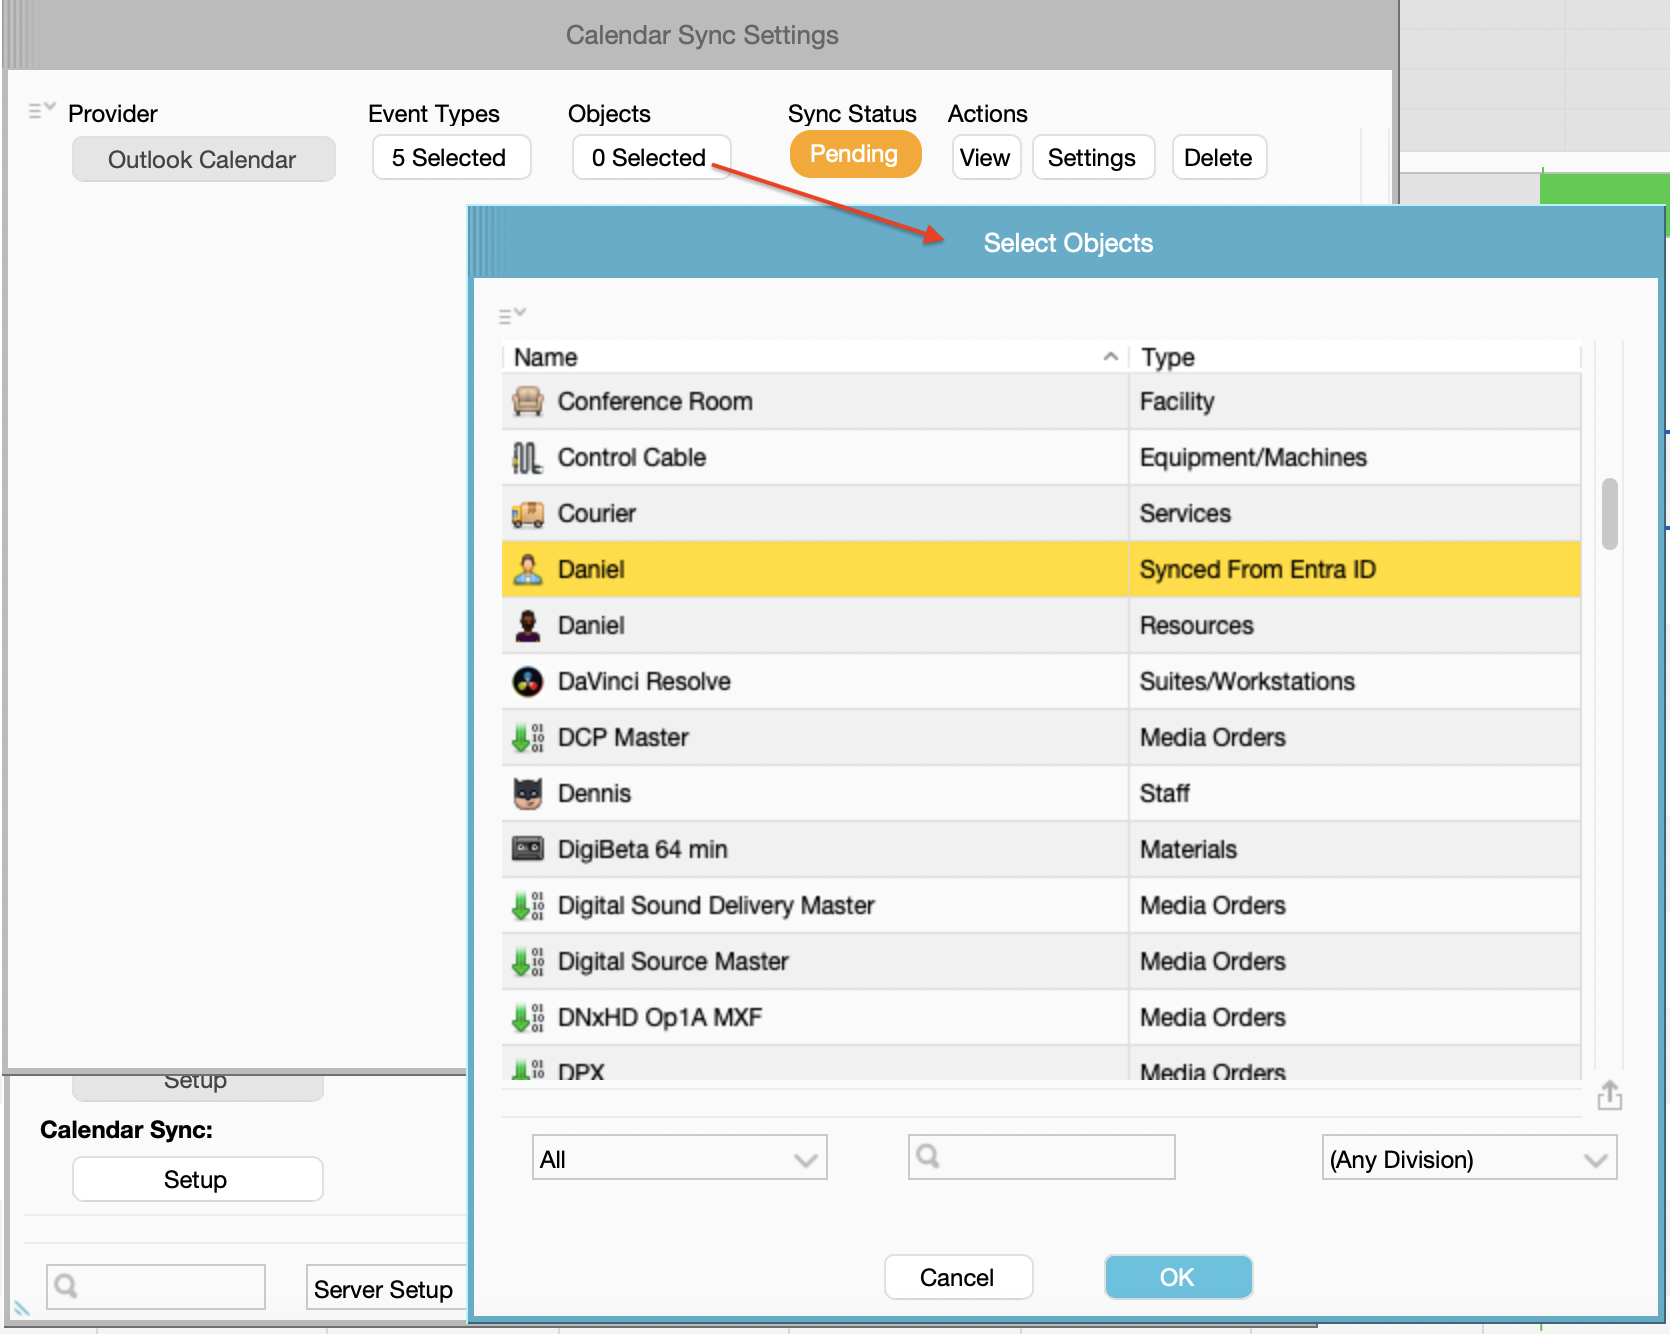
Task: Sort list by Name column header
Action: [814, 357]
